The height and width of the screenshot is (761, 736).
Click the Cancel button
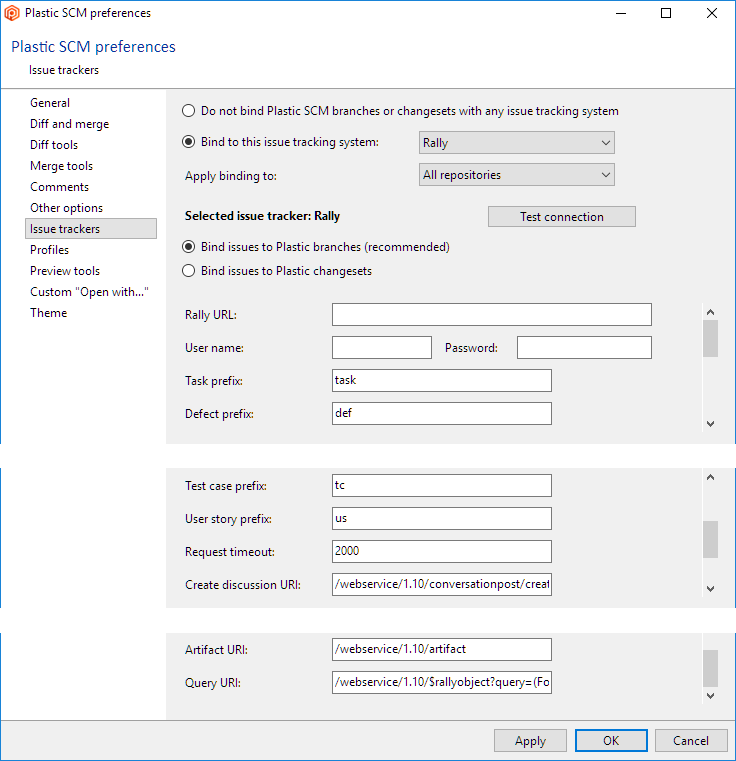tap(691, 741)
